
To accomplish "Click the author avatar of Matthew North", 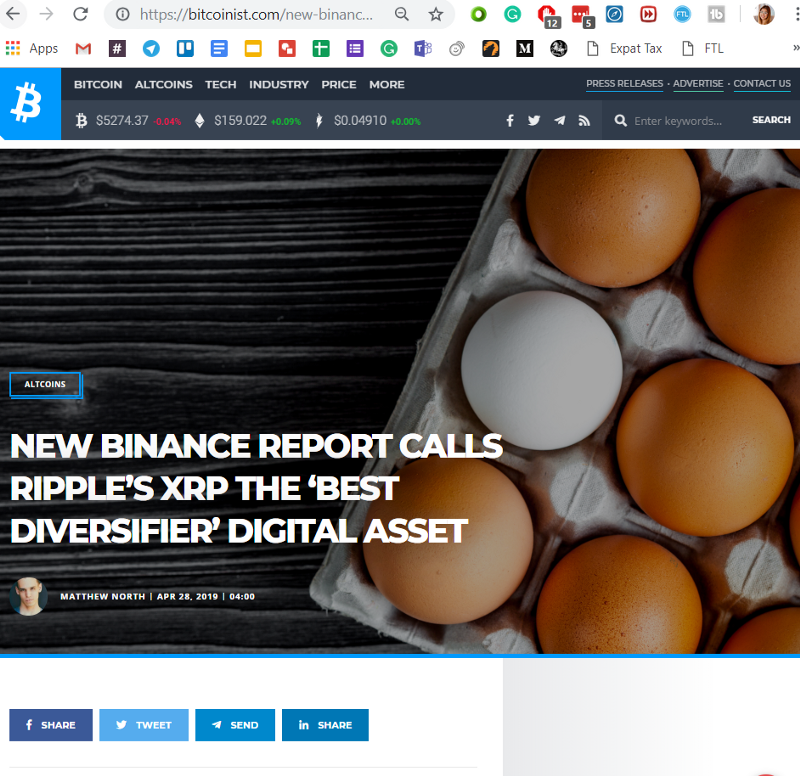I will [x=29, y=596].
